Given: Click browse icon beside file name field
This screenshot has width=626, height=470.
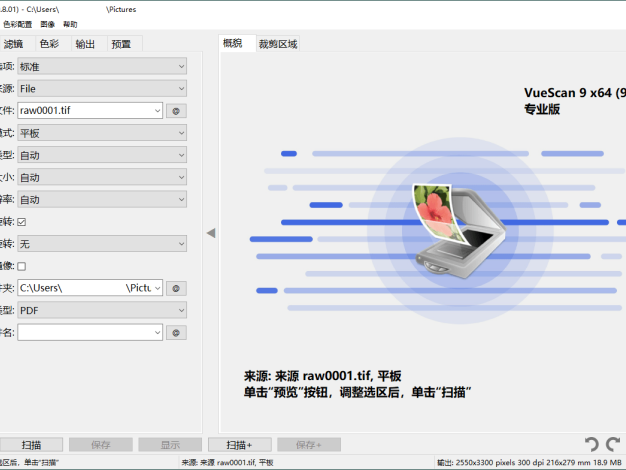Looking at the screenshot, I should [x=176, y=333].
